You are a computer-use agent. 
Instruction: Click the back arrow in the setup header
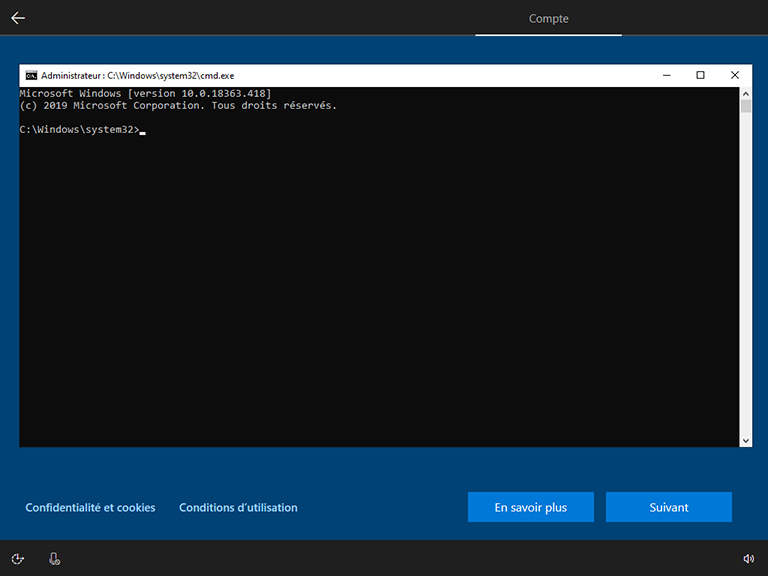(x=18, y=18)
